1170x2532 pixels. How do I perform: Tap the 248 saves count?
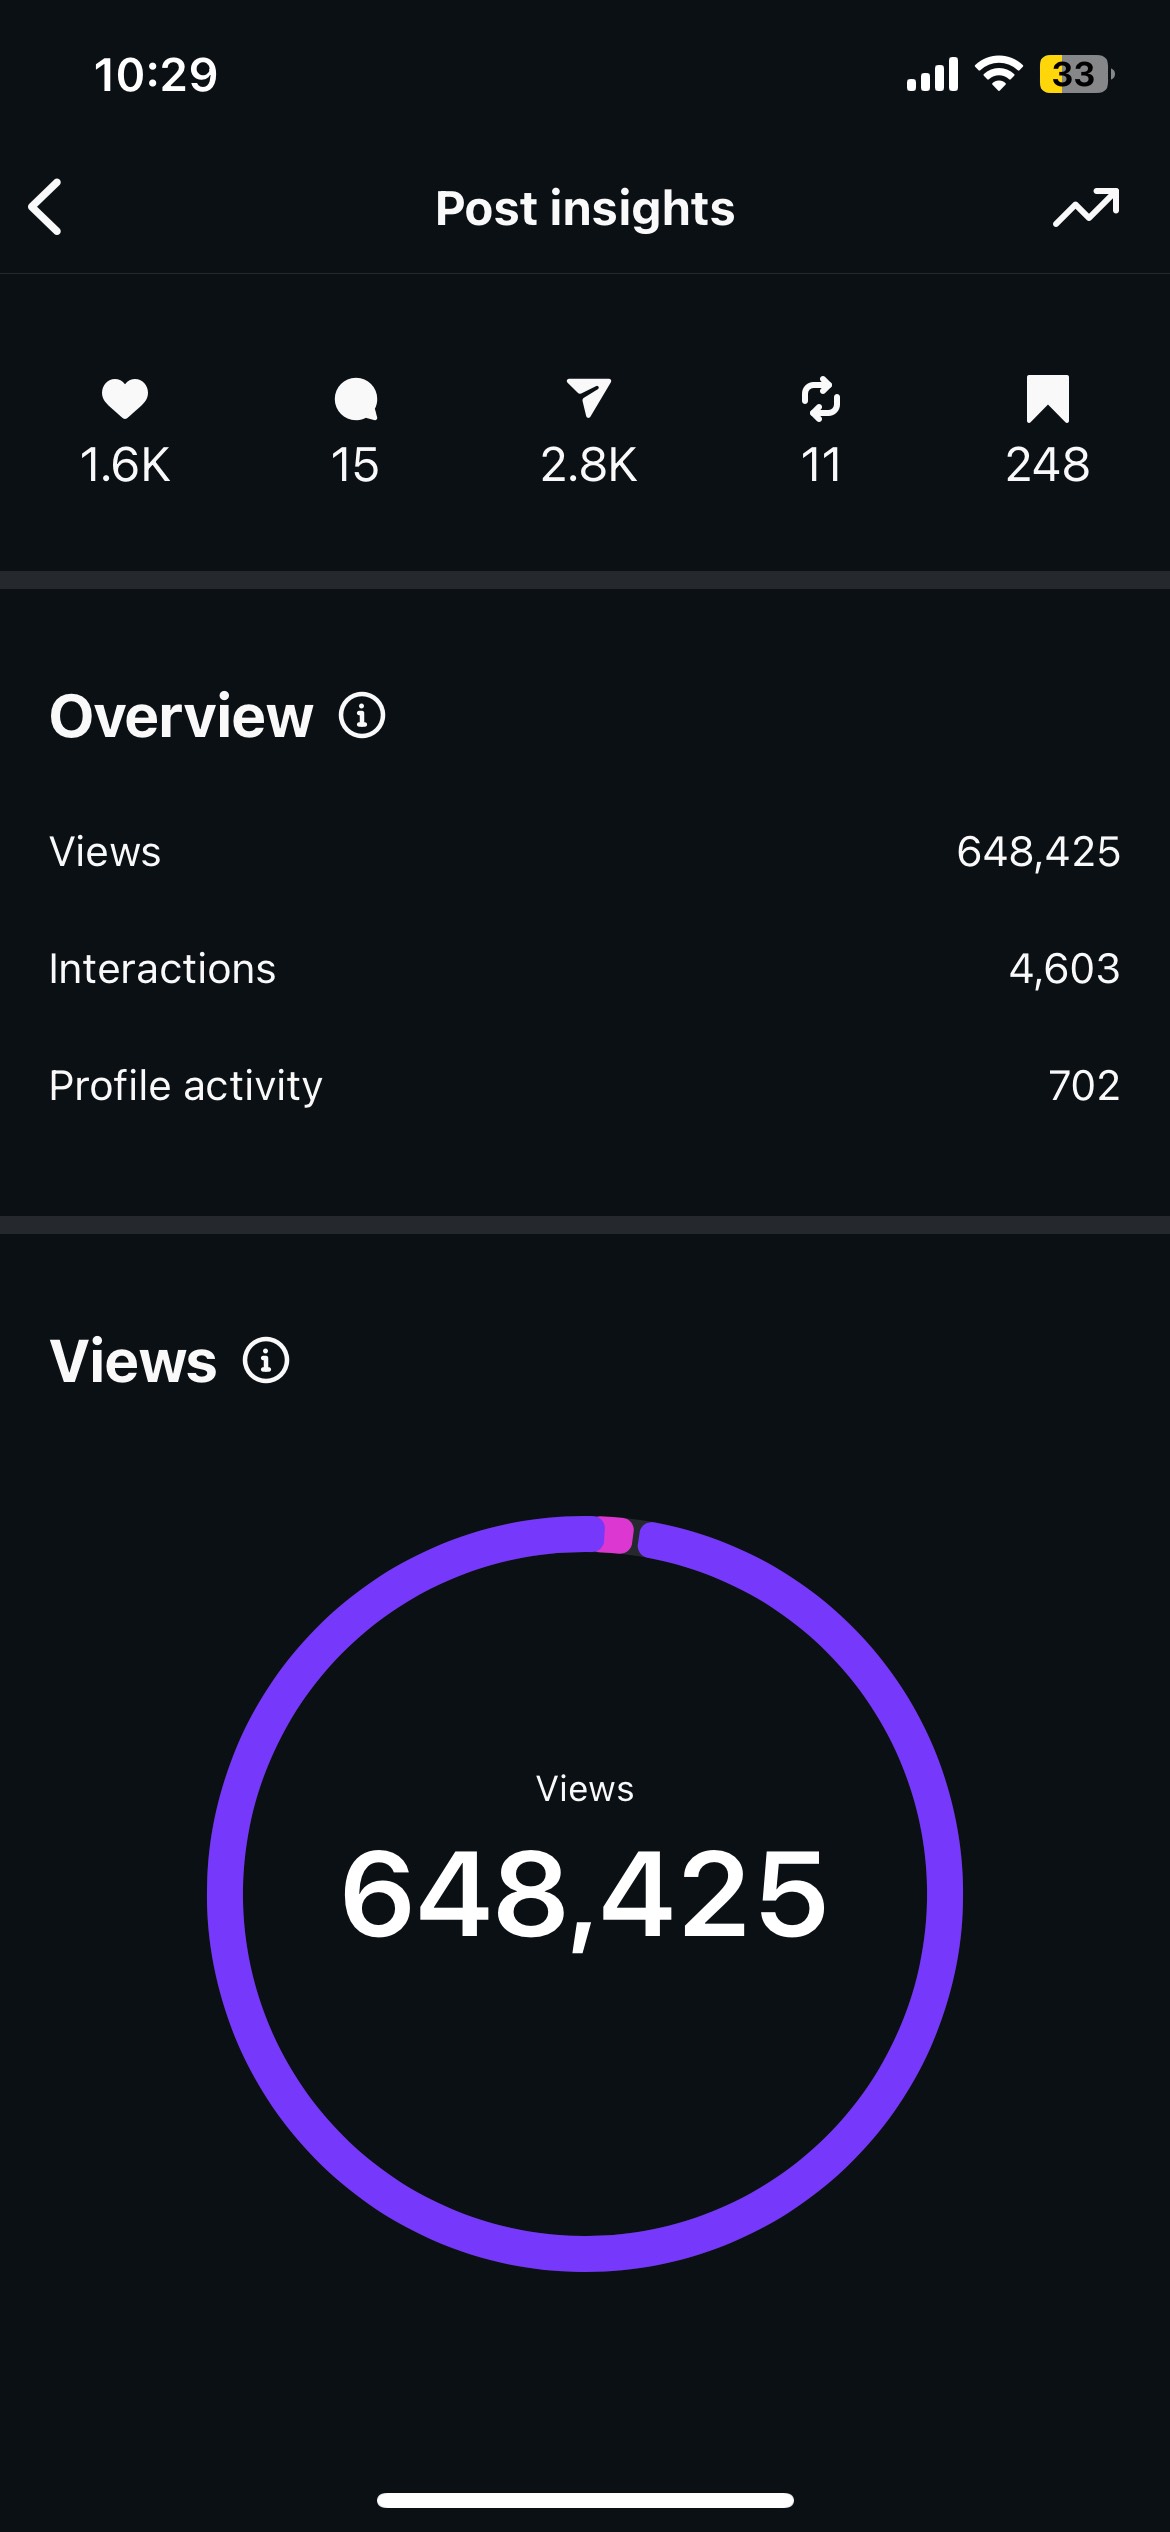(x=1047, y=465)
